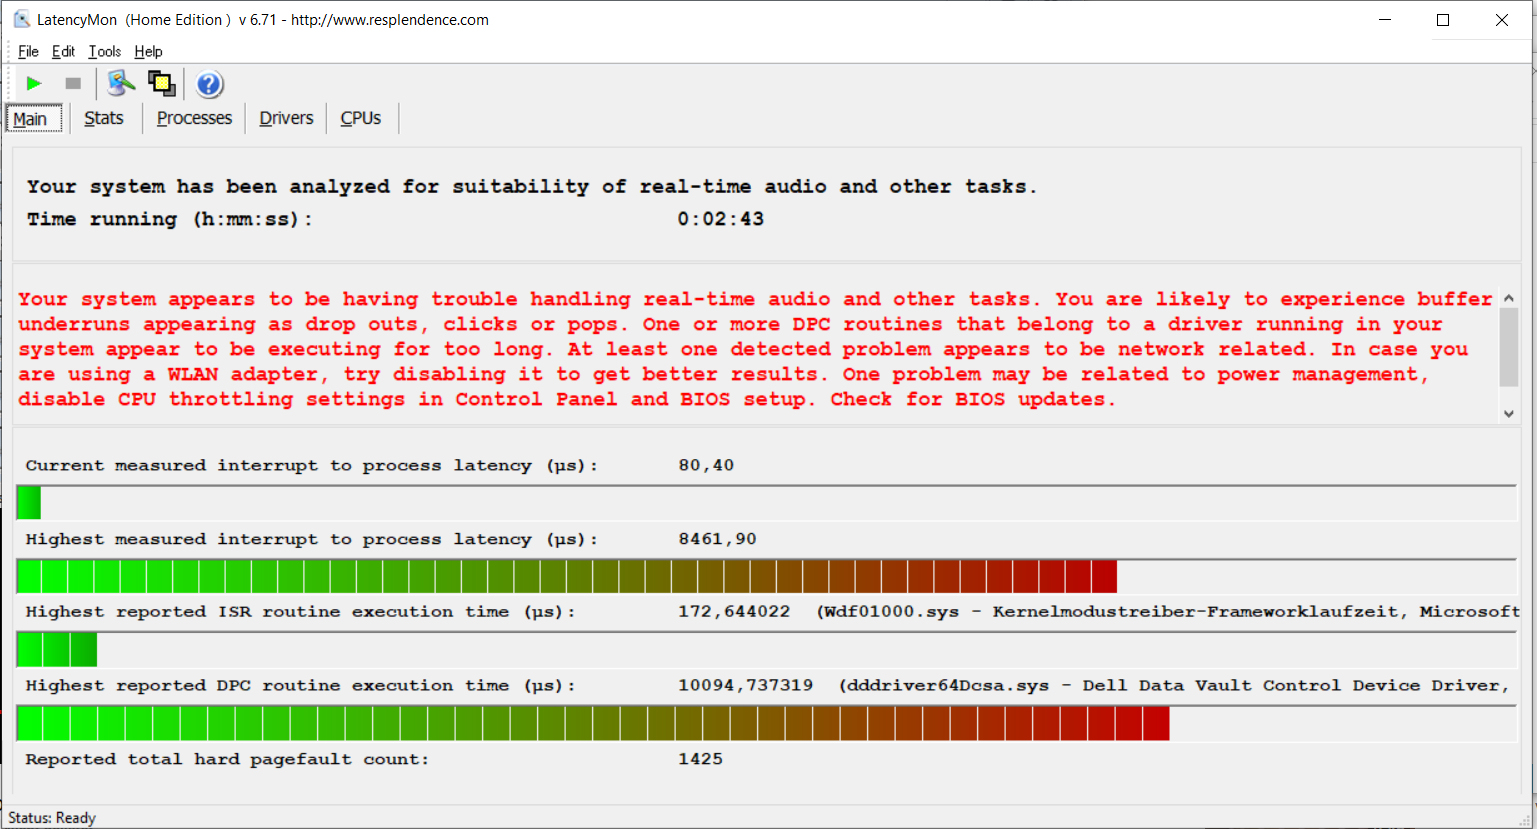Click the LatencyMon title bar app icon
The height and width of the screenshot is (829, 1537).
[21, 19]
